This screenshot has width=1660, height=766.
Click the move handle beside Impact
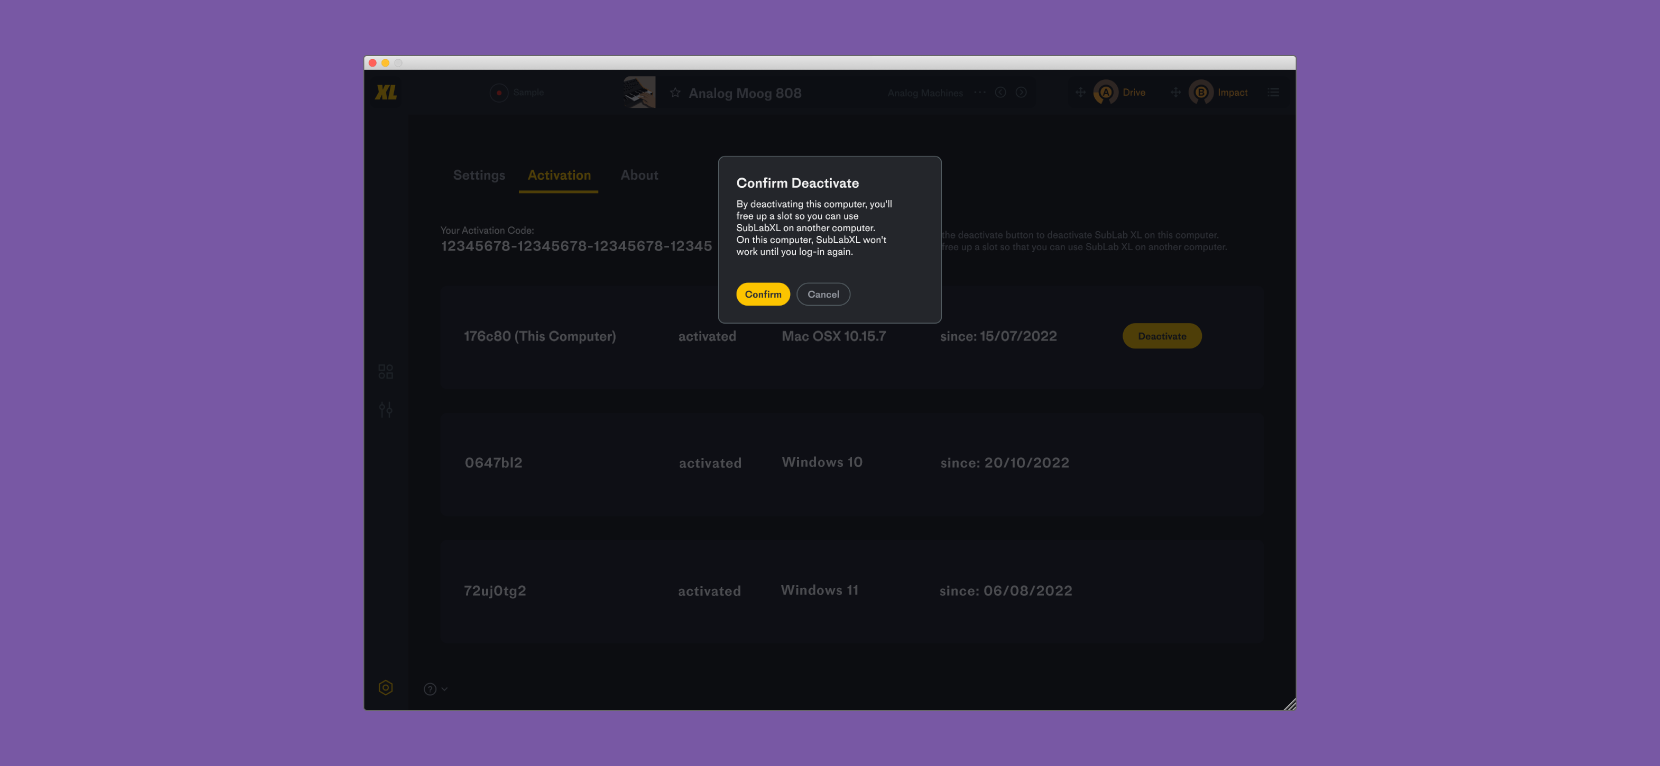(x=1176, y=92)
